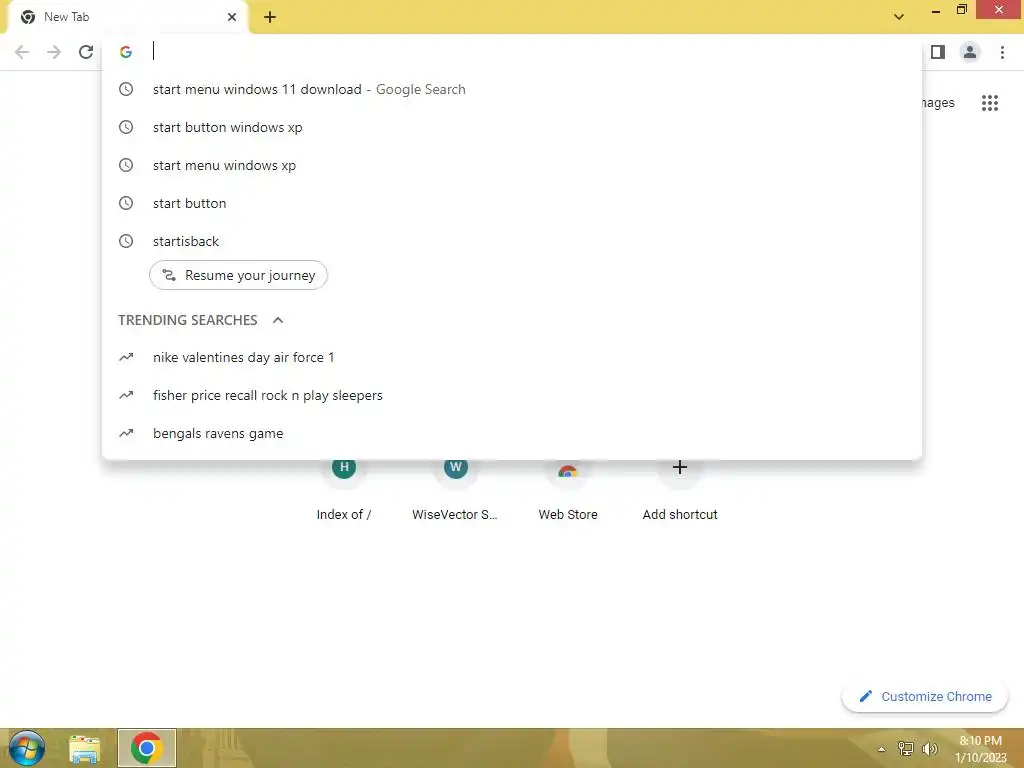Select trending 'bengals ravens game'
The width and height of the screenshot is (1024, 768).
[x=512, y=433]
